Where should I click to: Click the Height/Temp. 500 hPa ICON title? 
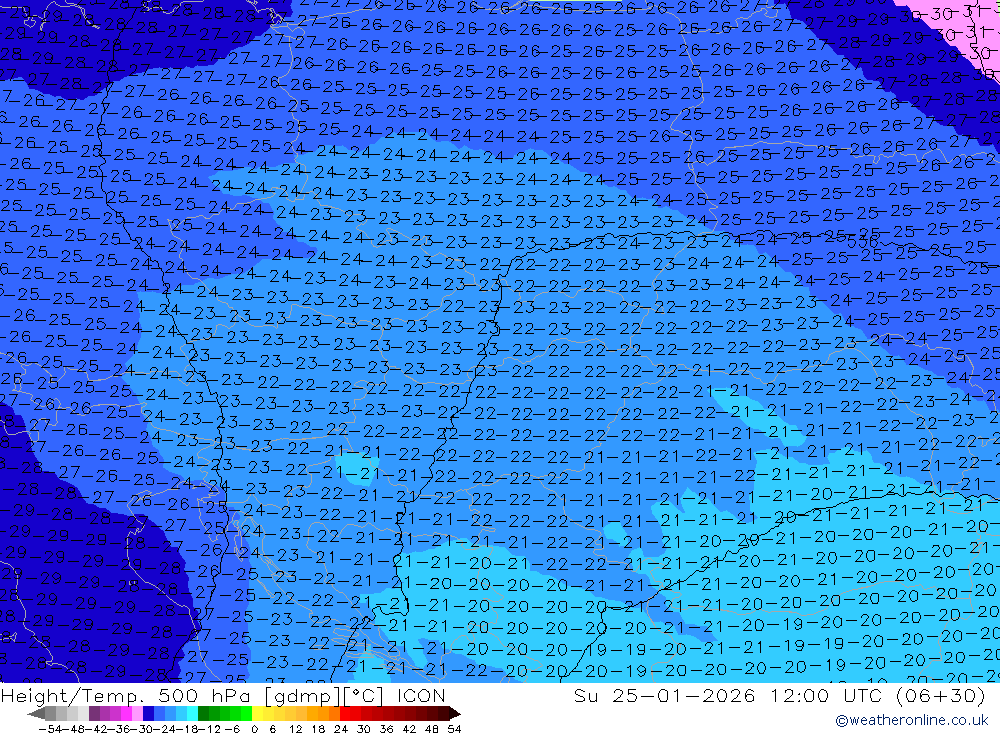(x=223, y=695)
